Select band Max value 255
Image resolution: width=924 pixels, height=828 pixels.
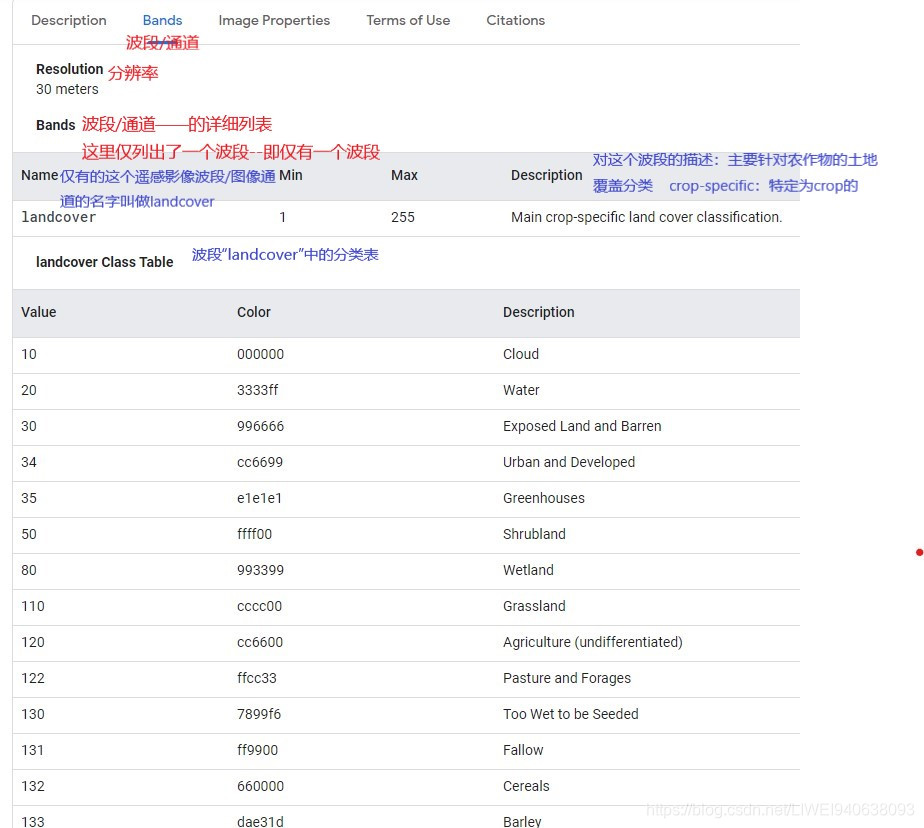coord(403,217)
